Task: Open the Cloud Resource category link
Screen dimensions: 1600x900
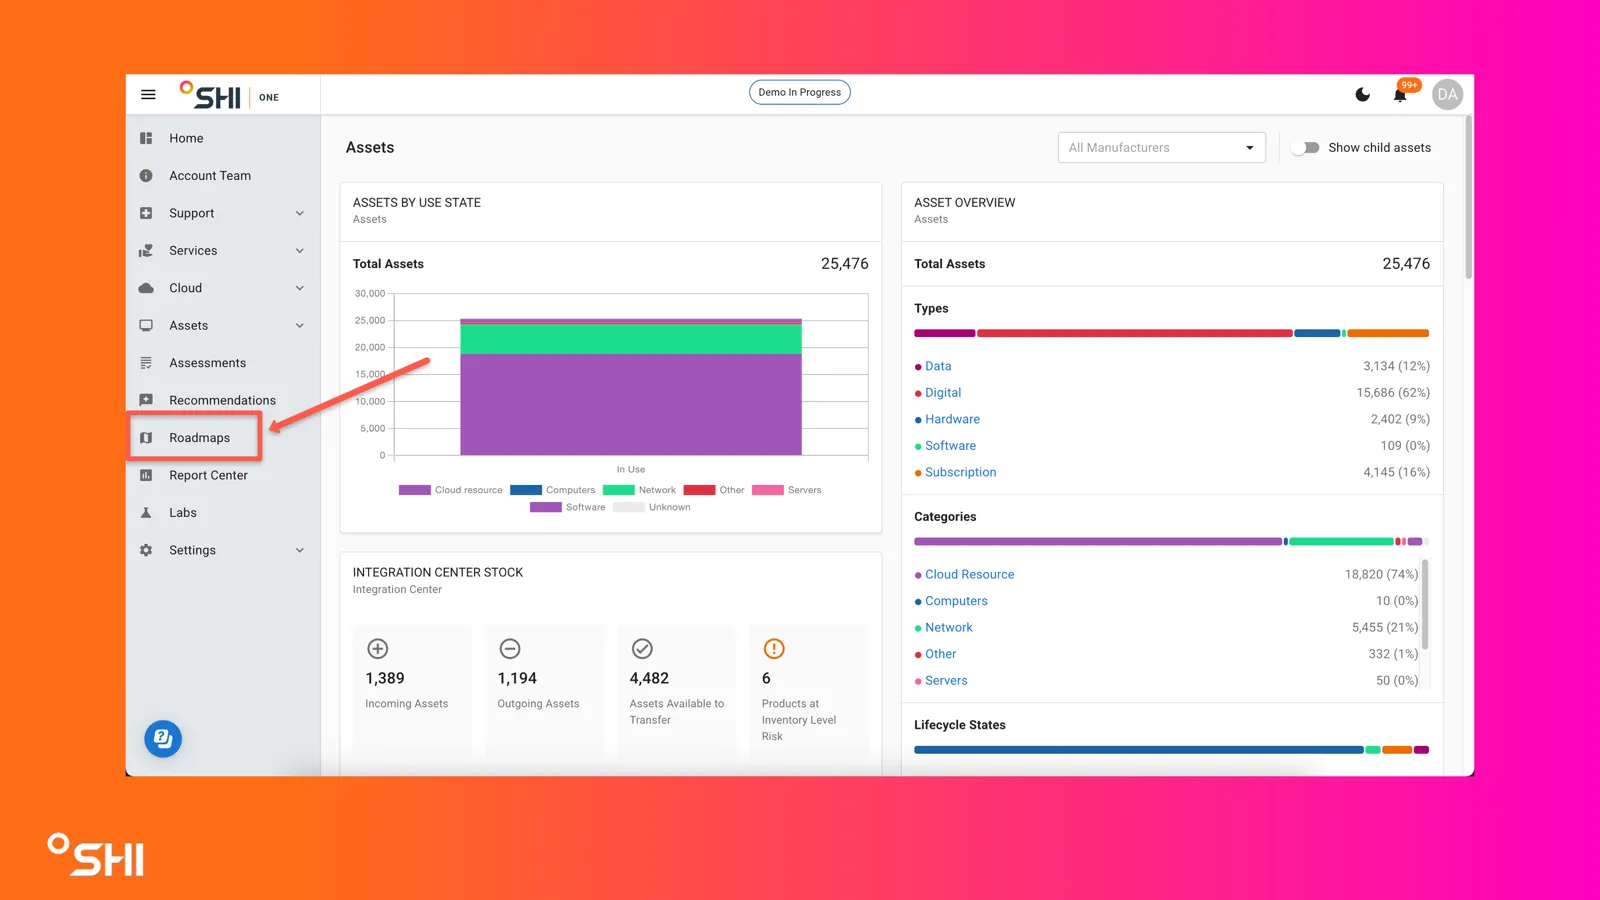Action: (x=969, y=575)
